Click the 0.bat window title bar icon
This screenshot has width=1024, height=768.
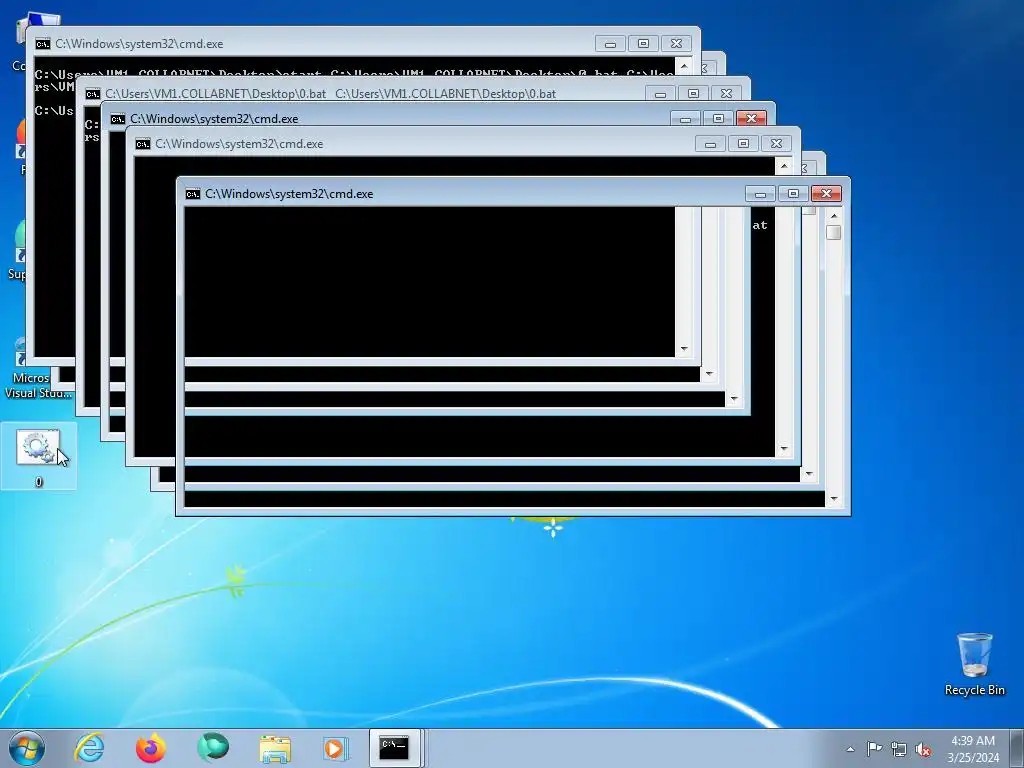[93, 94]
